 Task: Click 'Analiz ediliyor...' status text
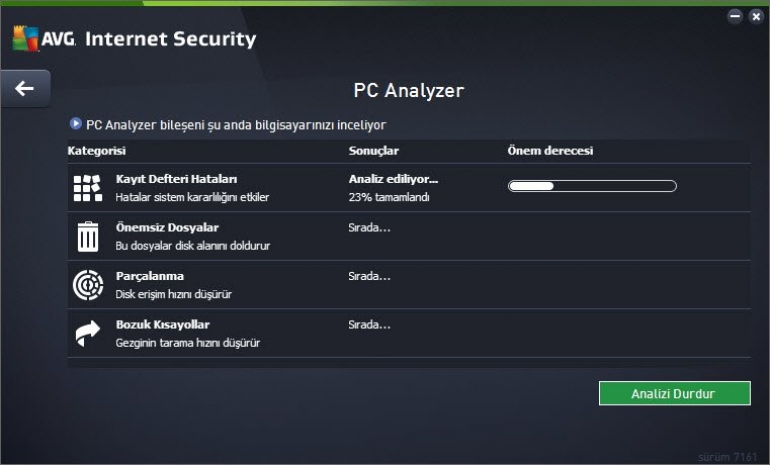click(x=393, y=179)
